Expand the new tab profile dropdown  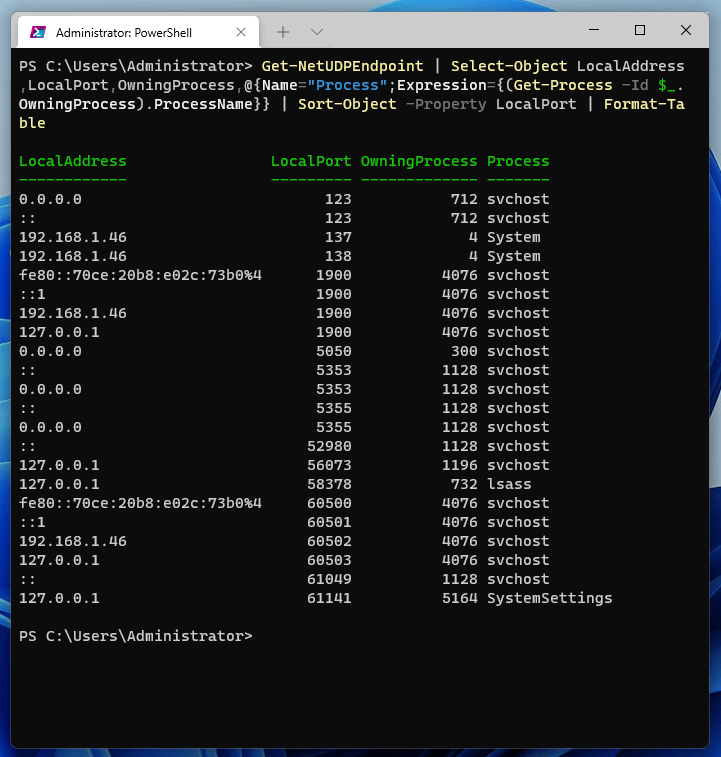tap(317, 32)
